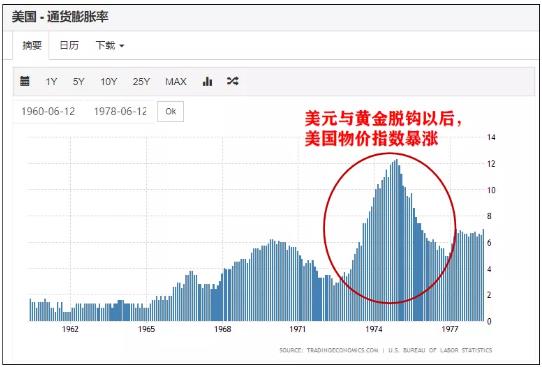Open the 摘要 tab

coord(32,45)
